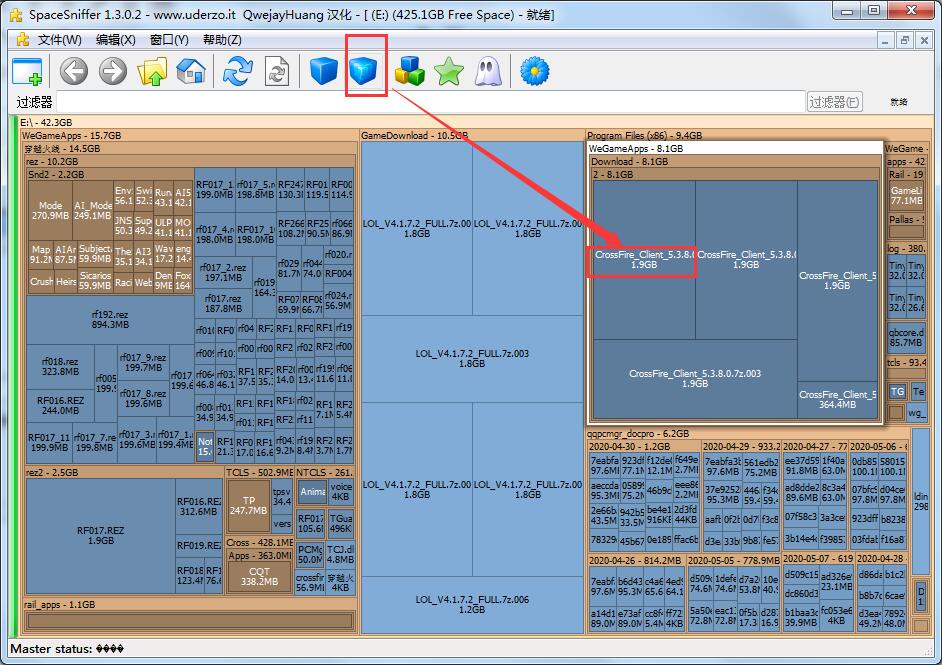Click the 过滤器(F) button
Screen dimensions: 942x665
click(x=834, y=102)
